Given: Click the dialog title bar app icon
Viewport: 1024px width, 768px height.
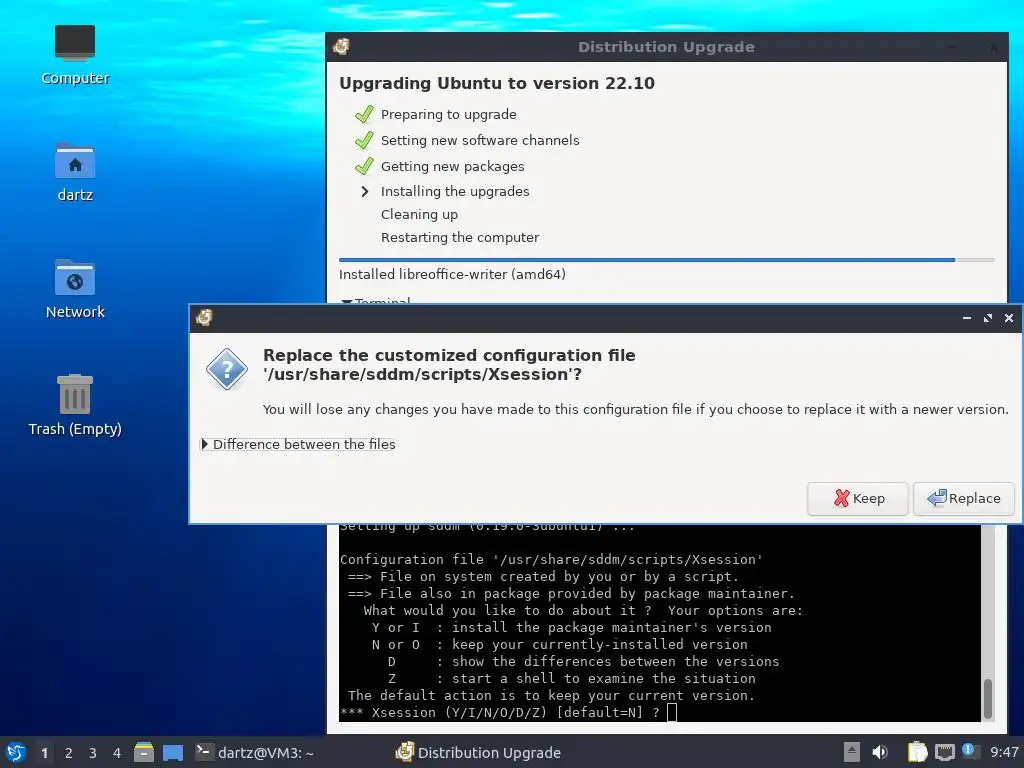Looking at the screenshot, I should point(204,317).
